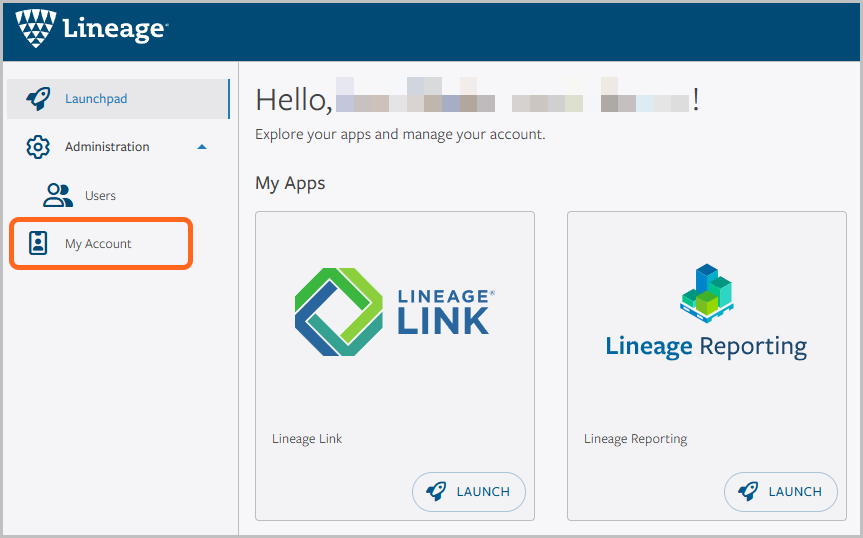The height and width of the screenshot is (538, 863).
Task: Click the Lineage Reporting logo thumbnail
Action: [707, 312]
